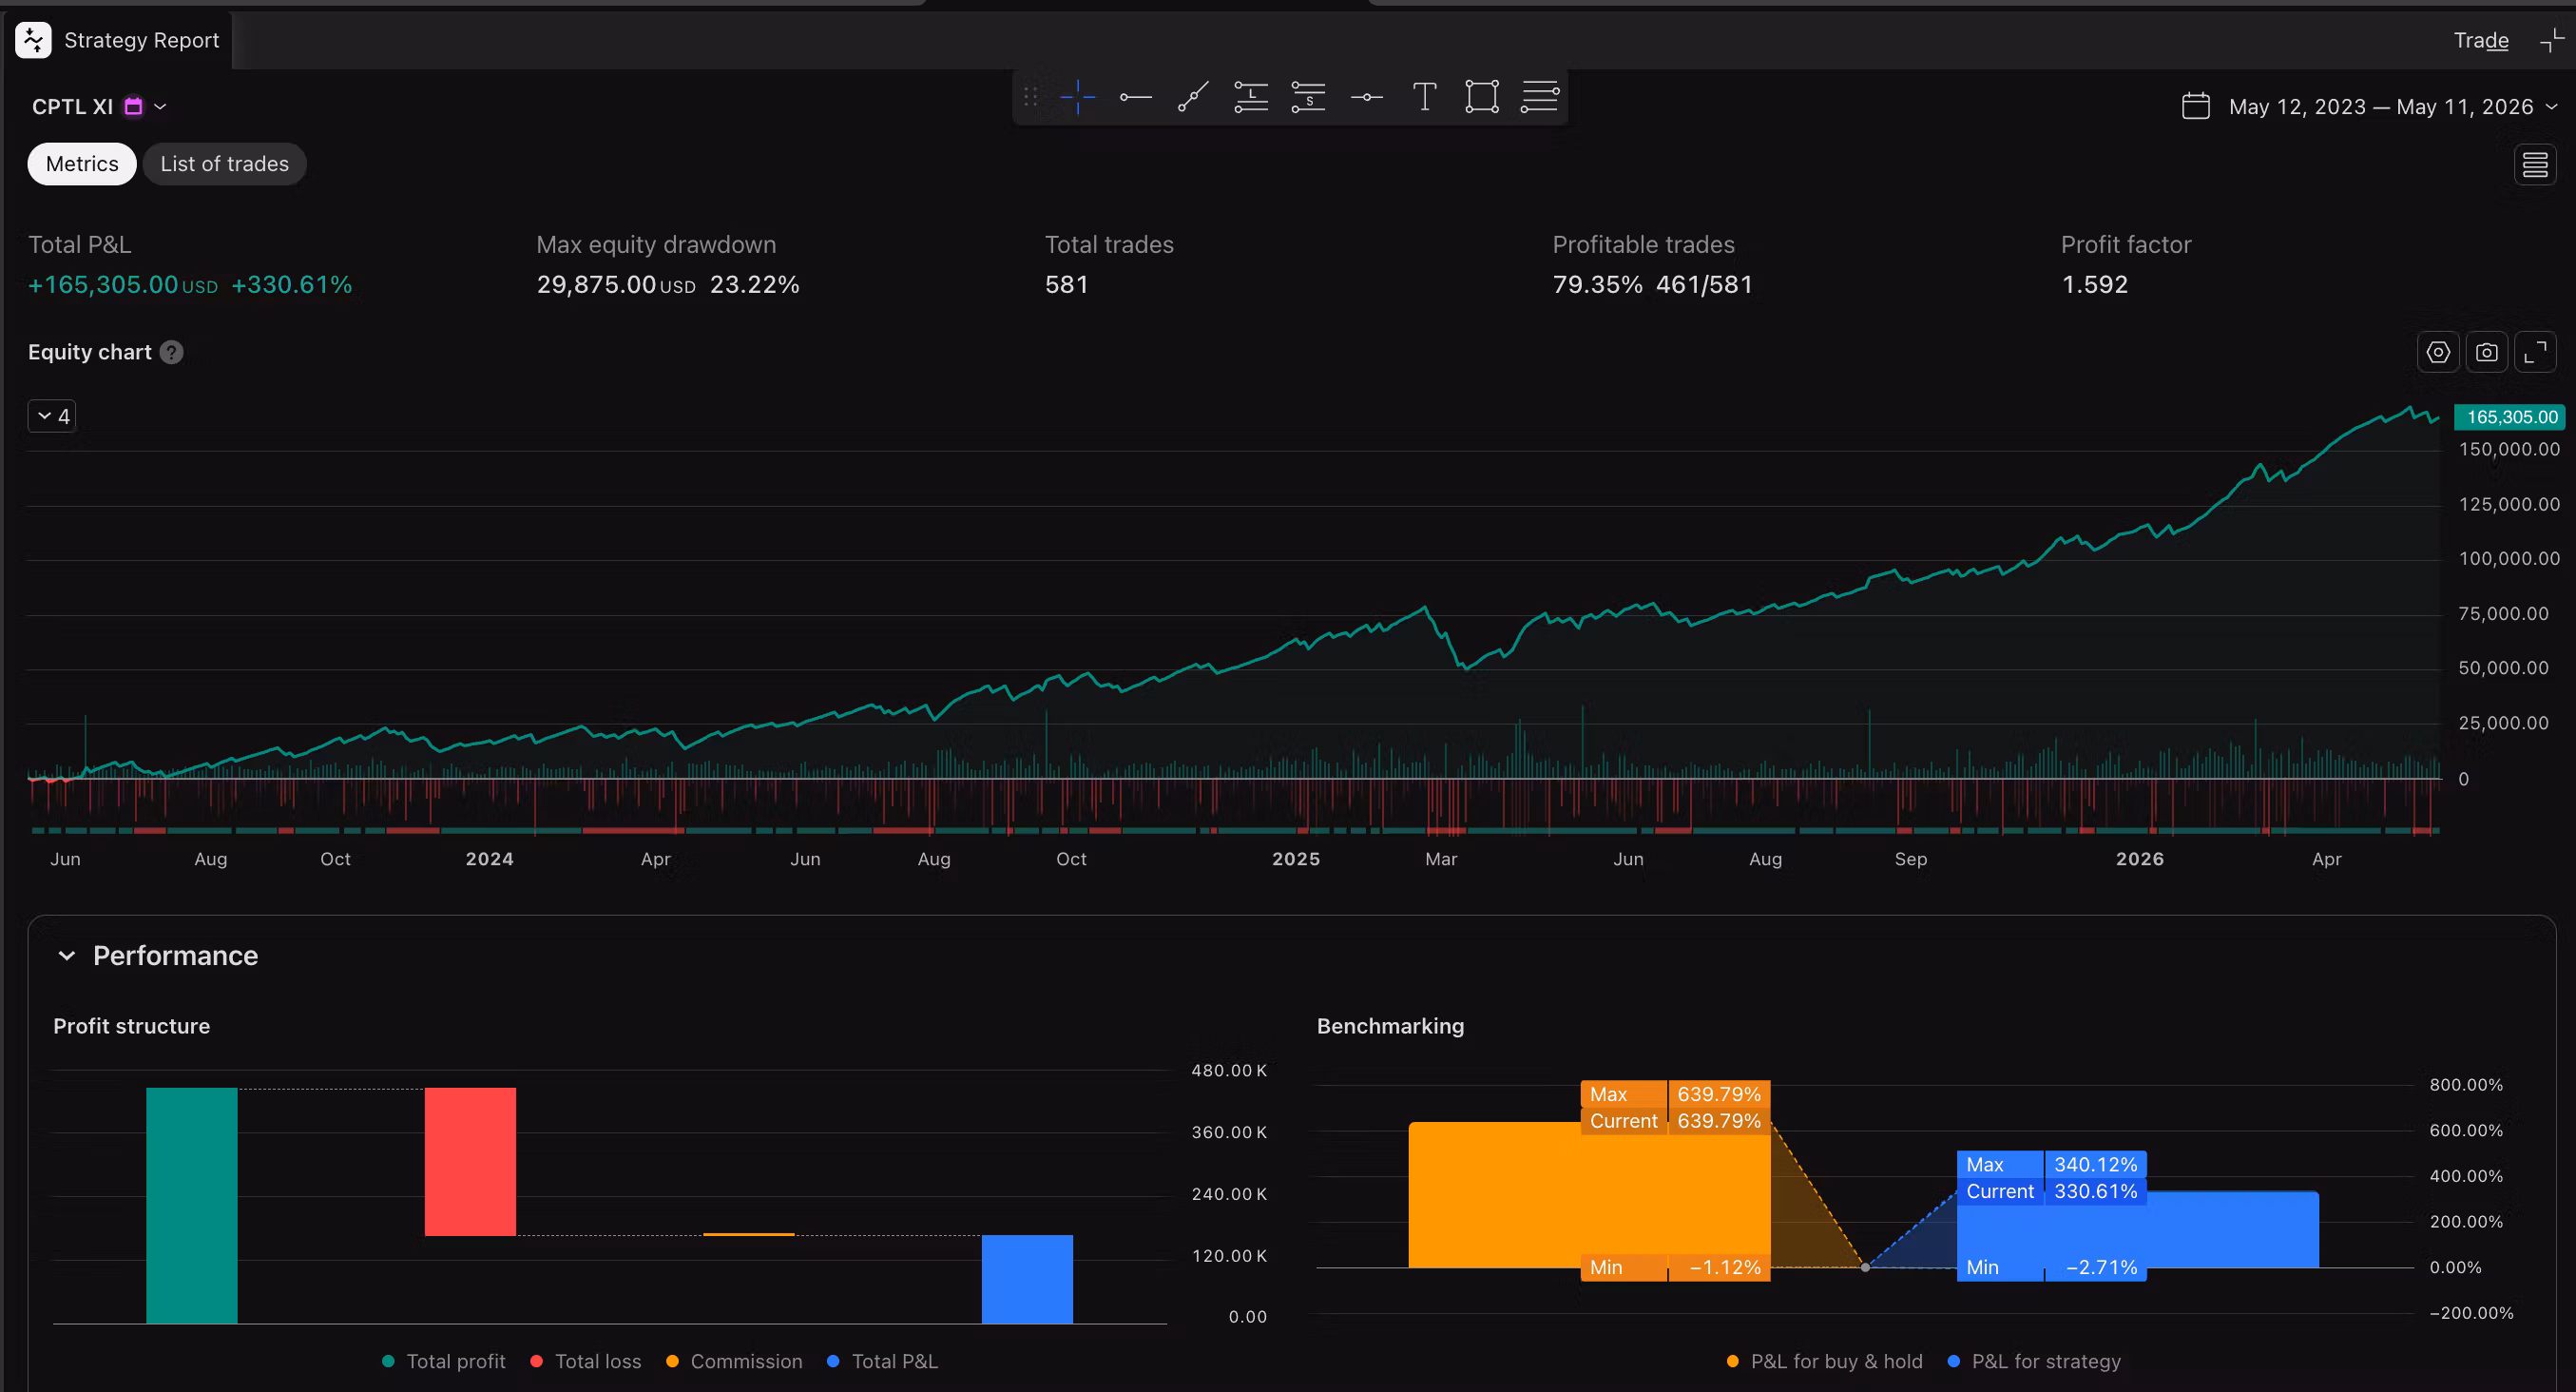This screenshot has width=2576, height=1392.
Task: Expand equity chart to fullscreen
Action: point(2536,352)
